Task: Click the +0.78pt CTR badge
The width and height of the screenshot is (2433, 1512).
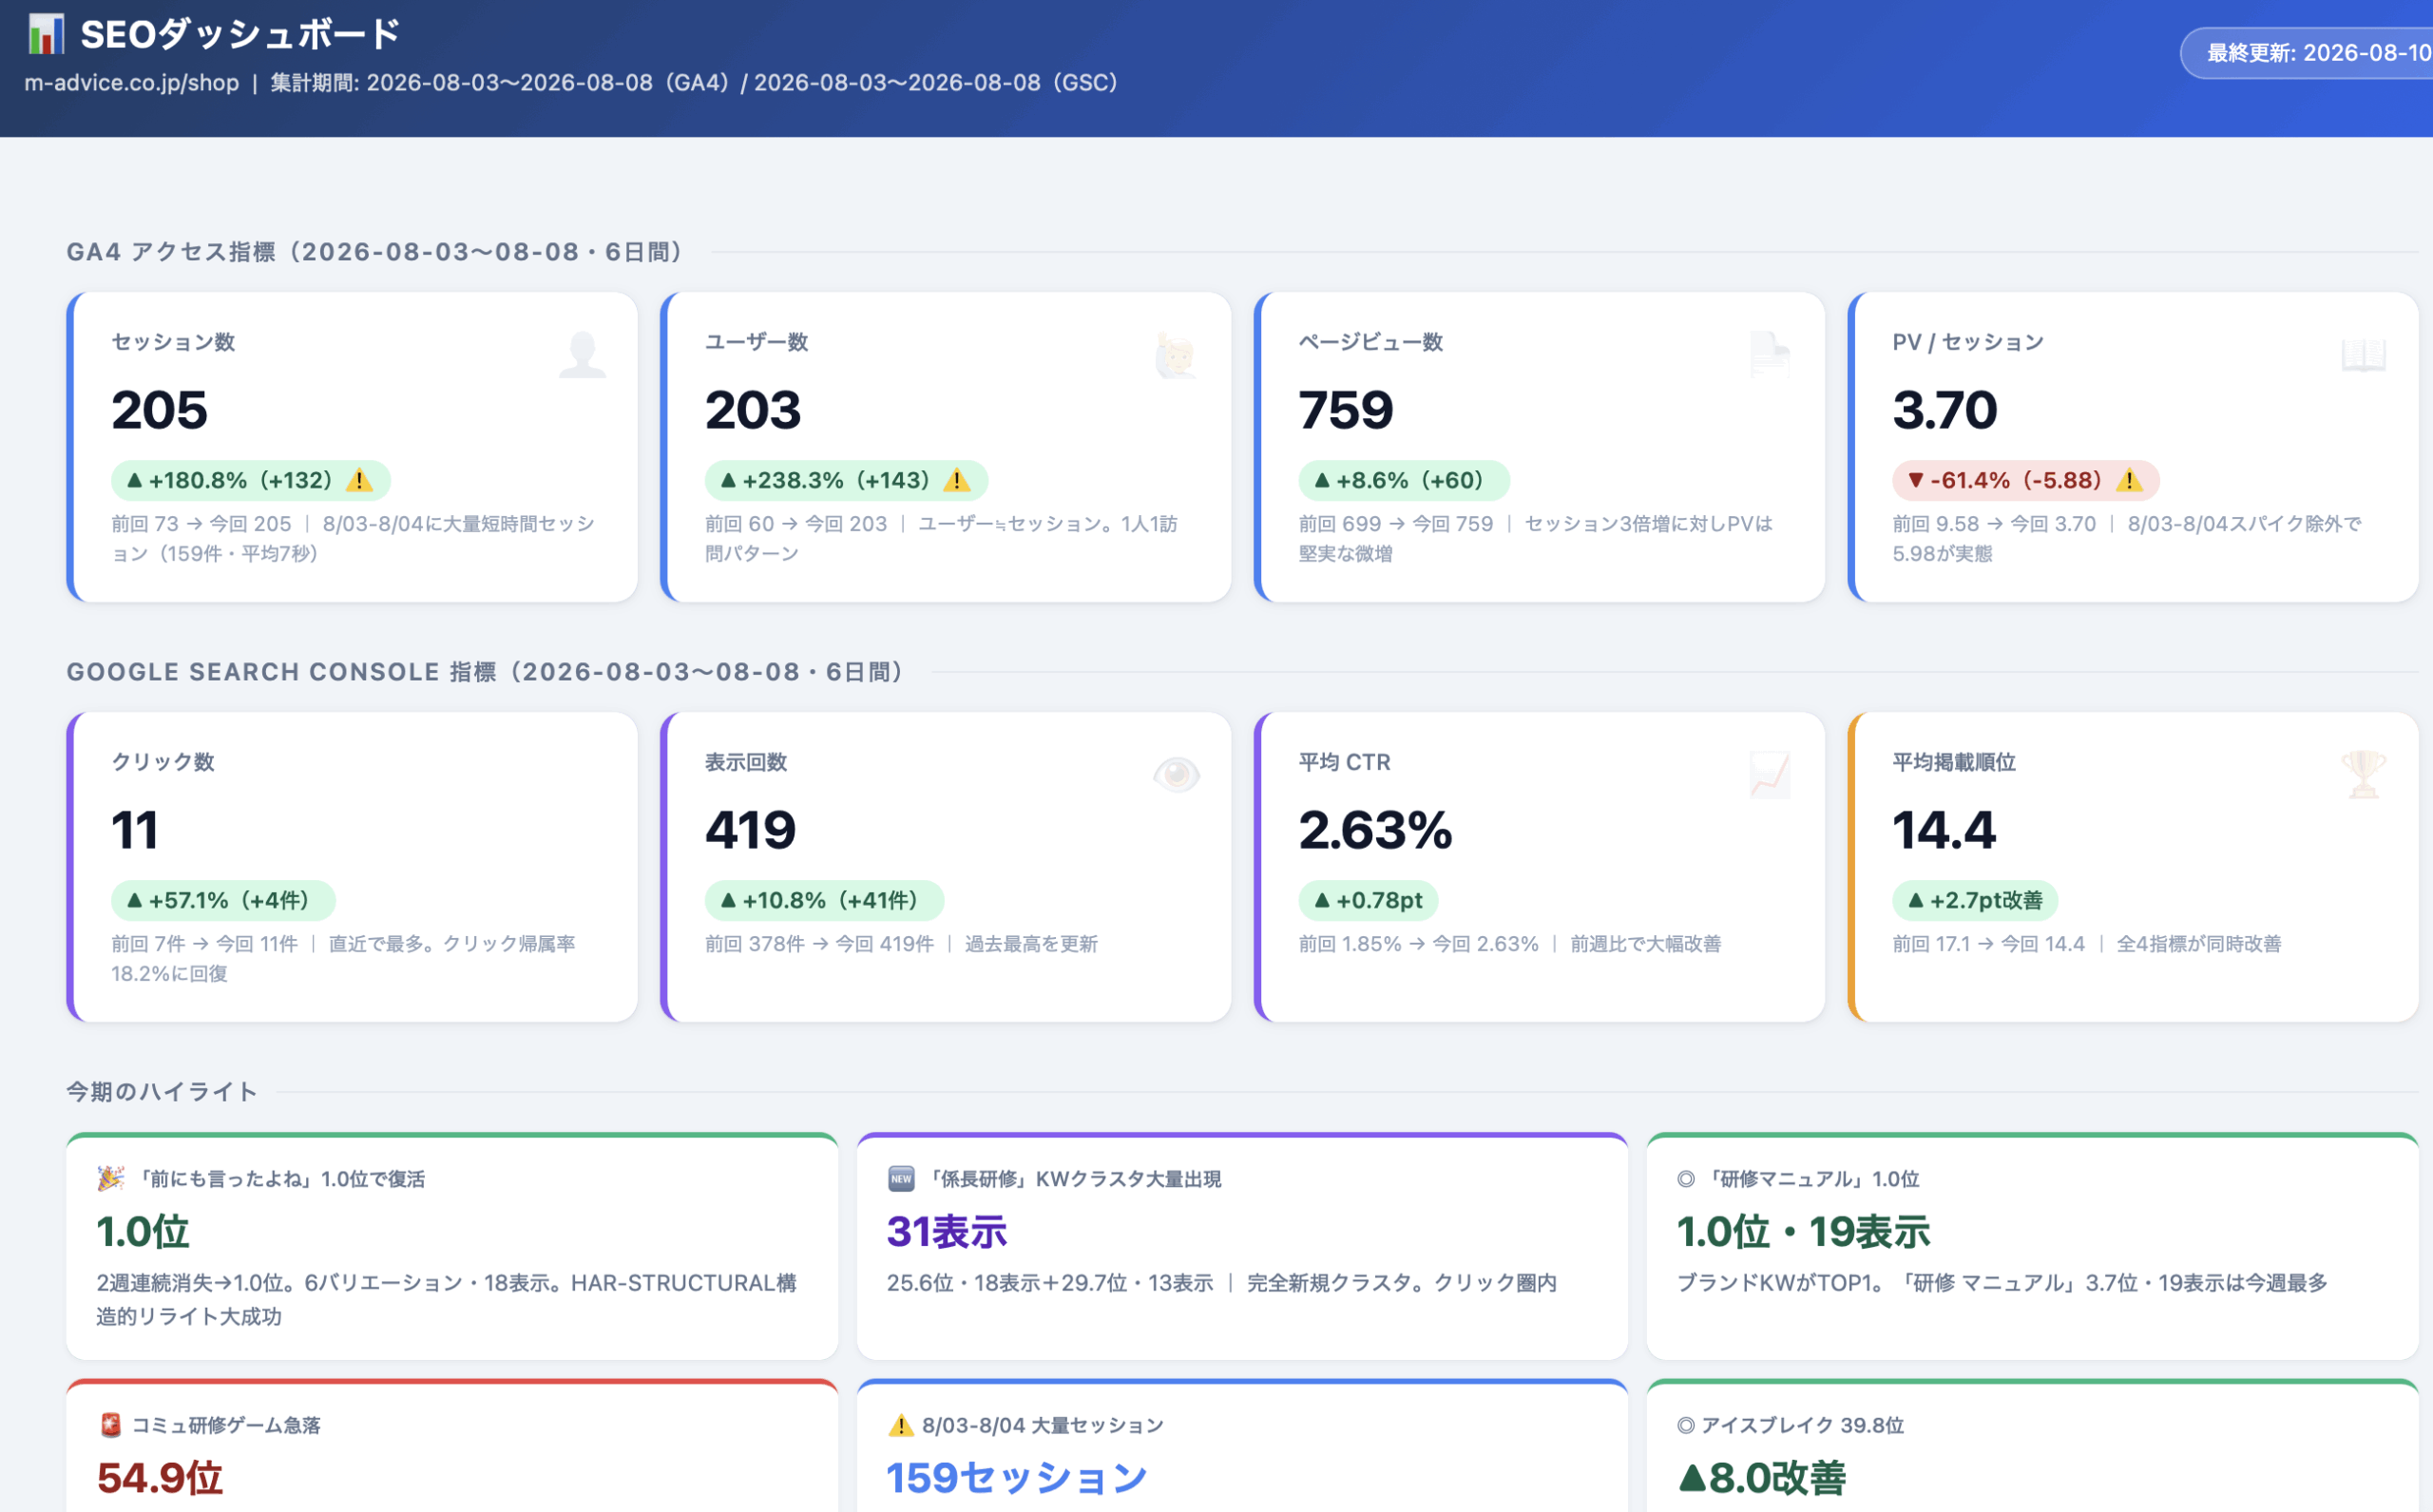Action: (1368, 900)
